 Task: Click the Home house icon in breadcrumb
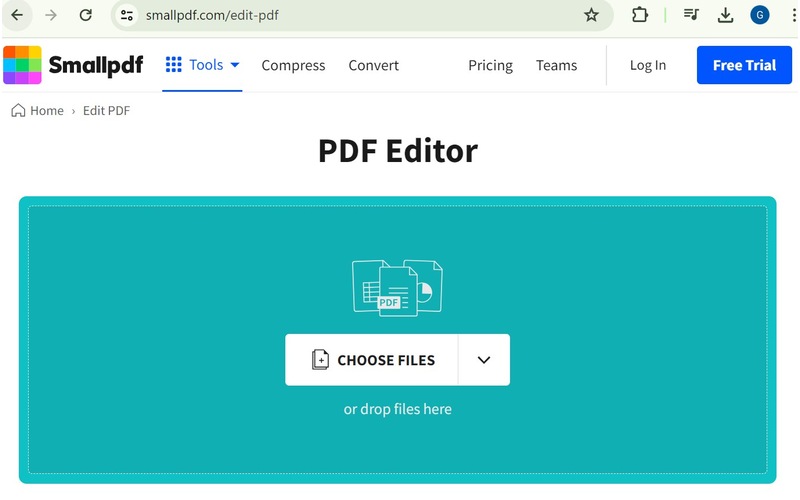point(18,110)
